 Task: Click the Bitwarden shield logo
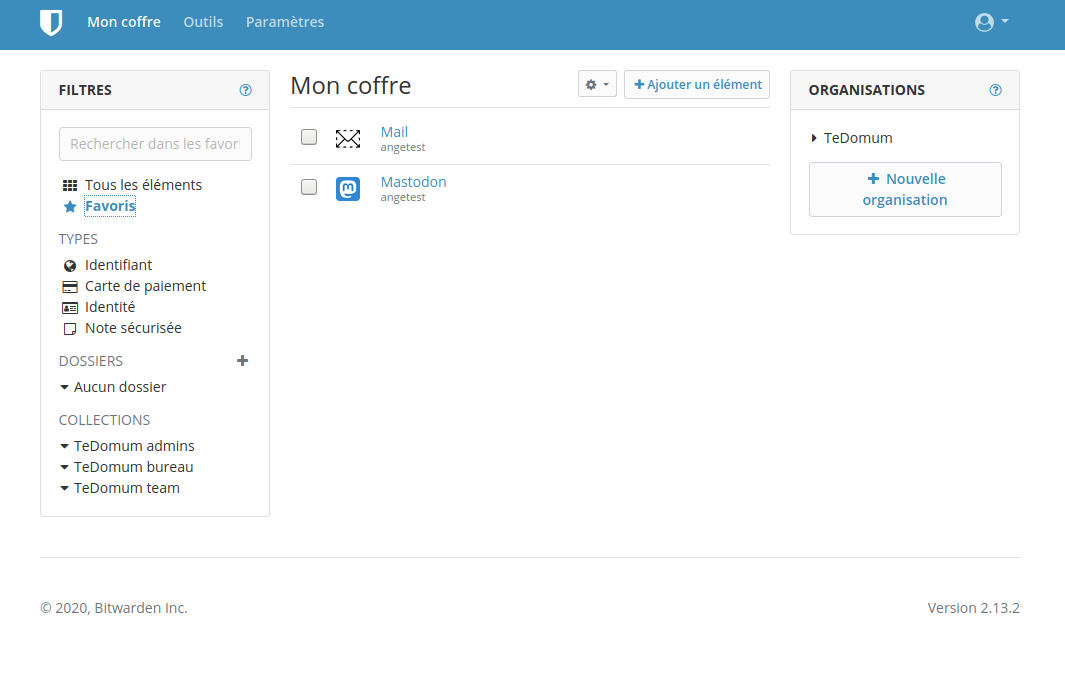point(51,22)
